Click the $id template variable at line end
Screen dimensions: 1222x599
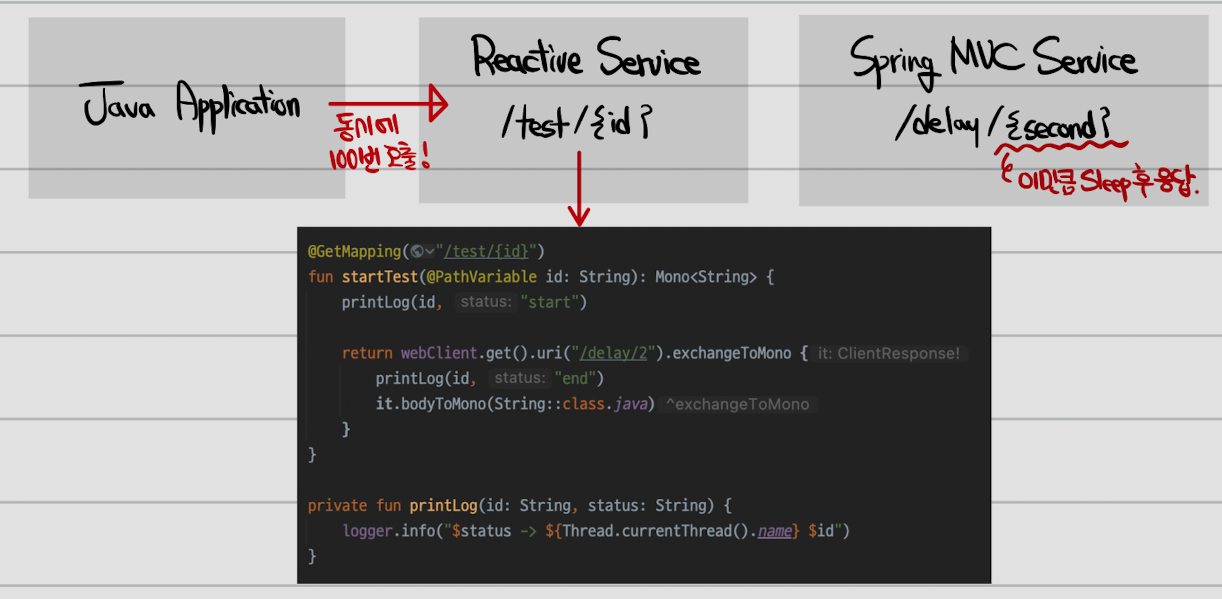tap(821, 531)
